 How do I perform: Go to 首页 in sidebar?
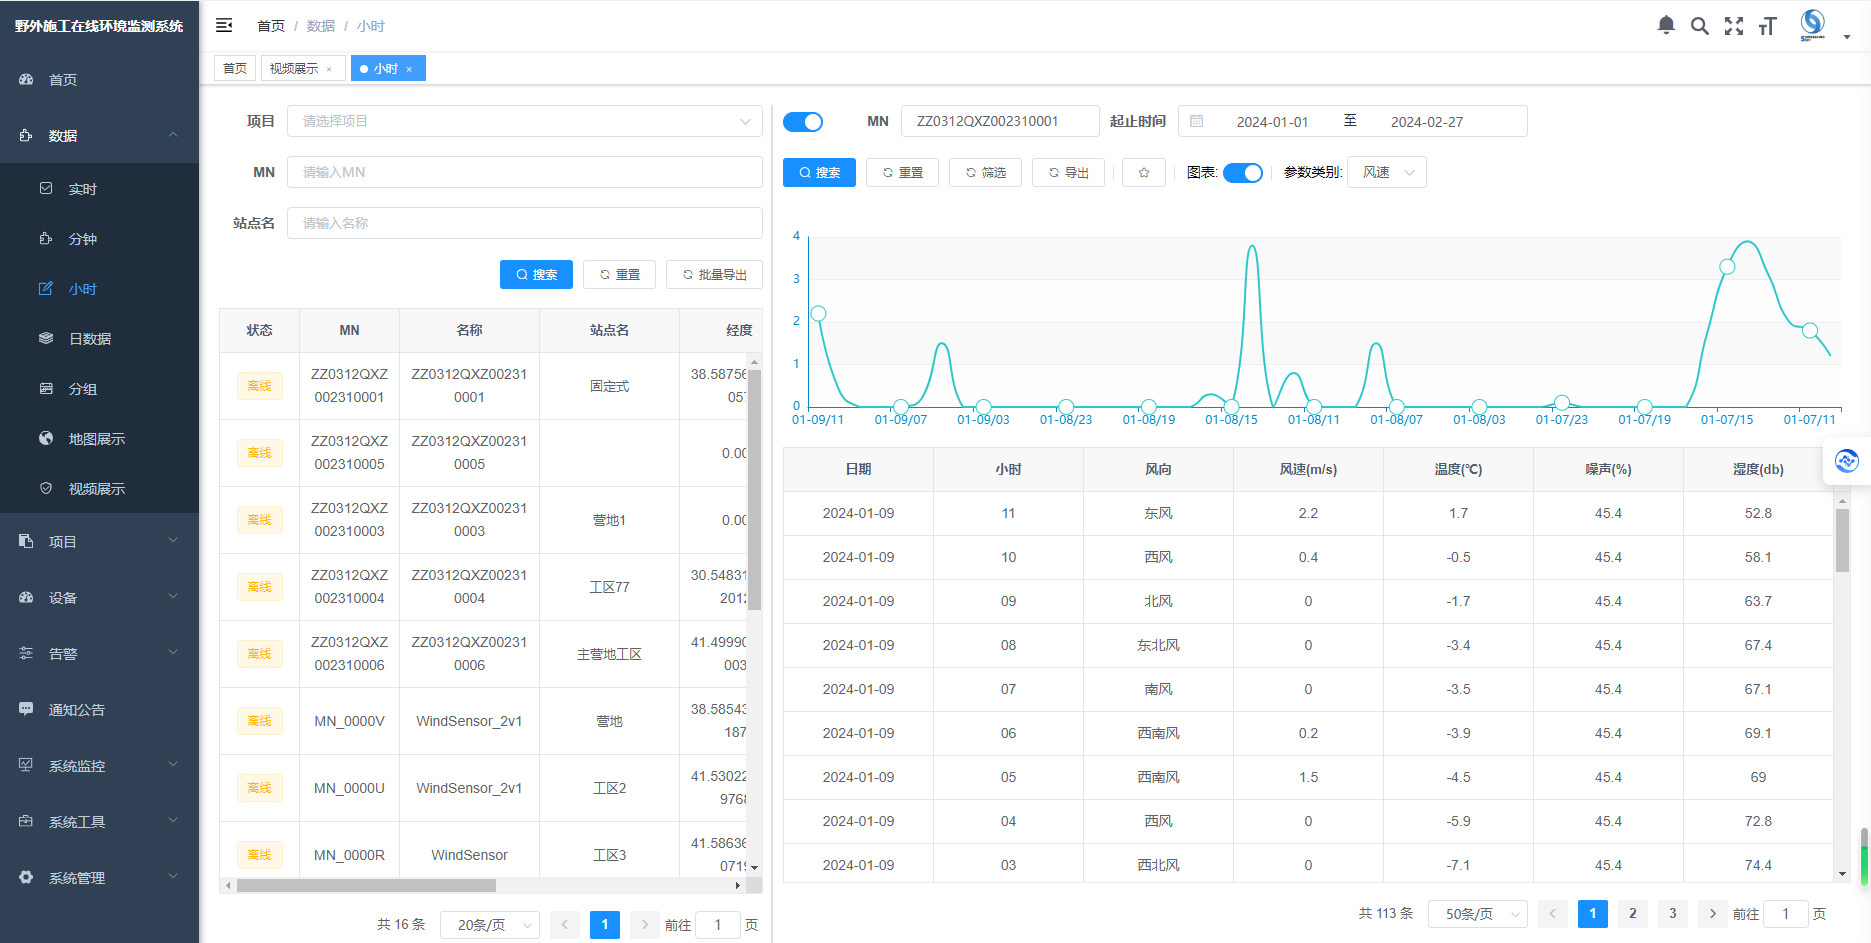(x=99, y=80)
